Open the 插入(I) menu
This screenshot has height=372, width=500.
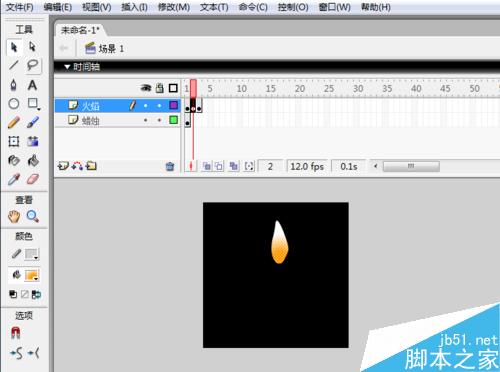pyautogui.click(x=134, y=7)
